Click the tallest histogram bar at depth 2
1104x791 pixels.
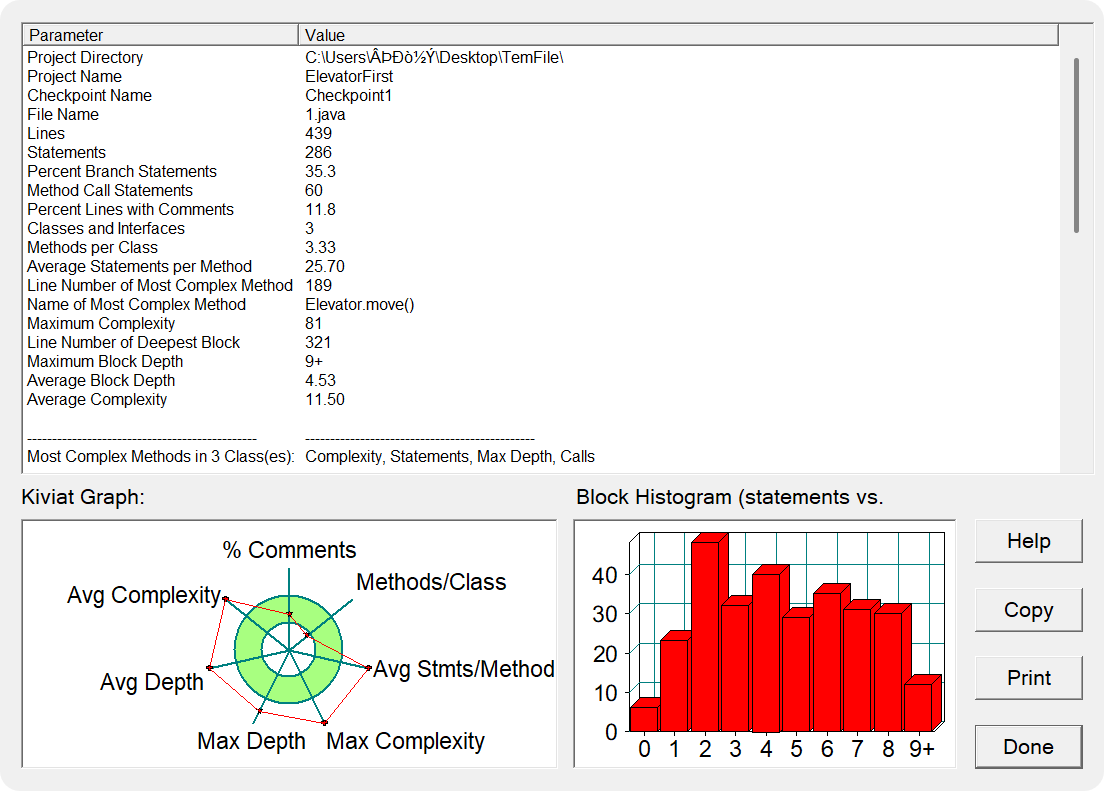tap(705, 636)
